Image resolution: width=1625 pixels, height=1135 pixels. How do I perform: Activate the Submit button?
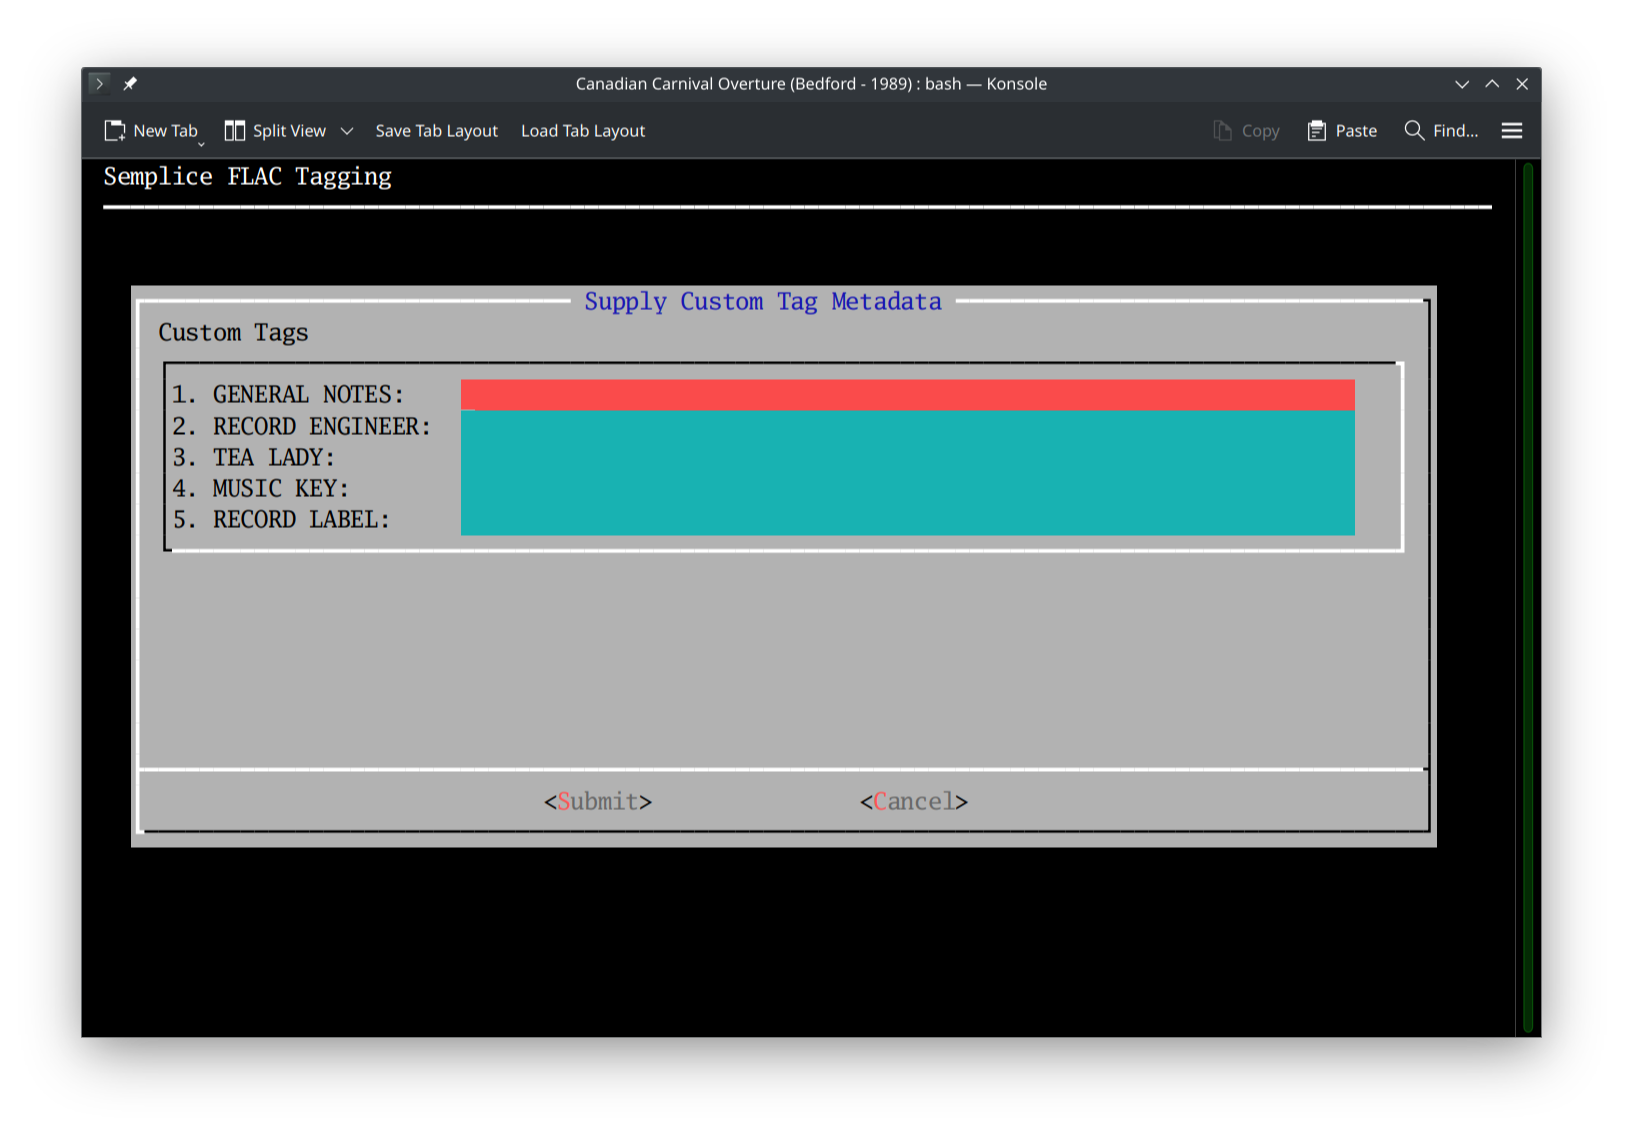coord(597,801)
